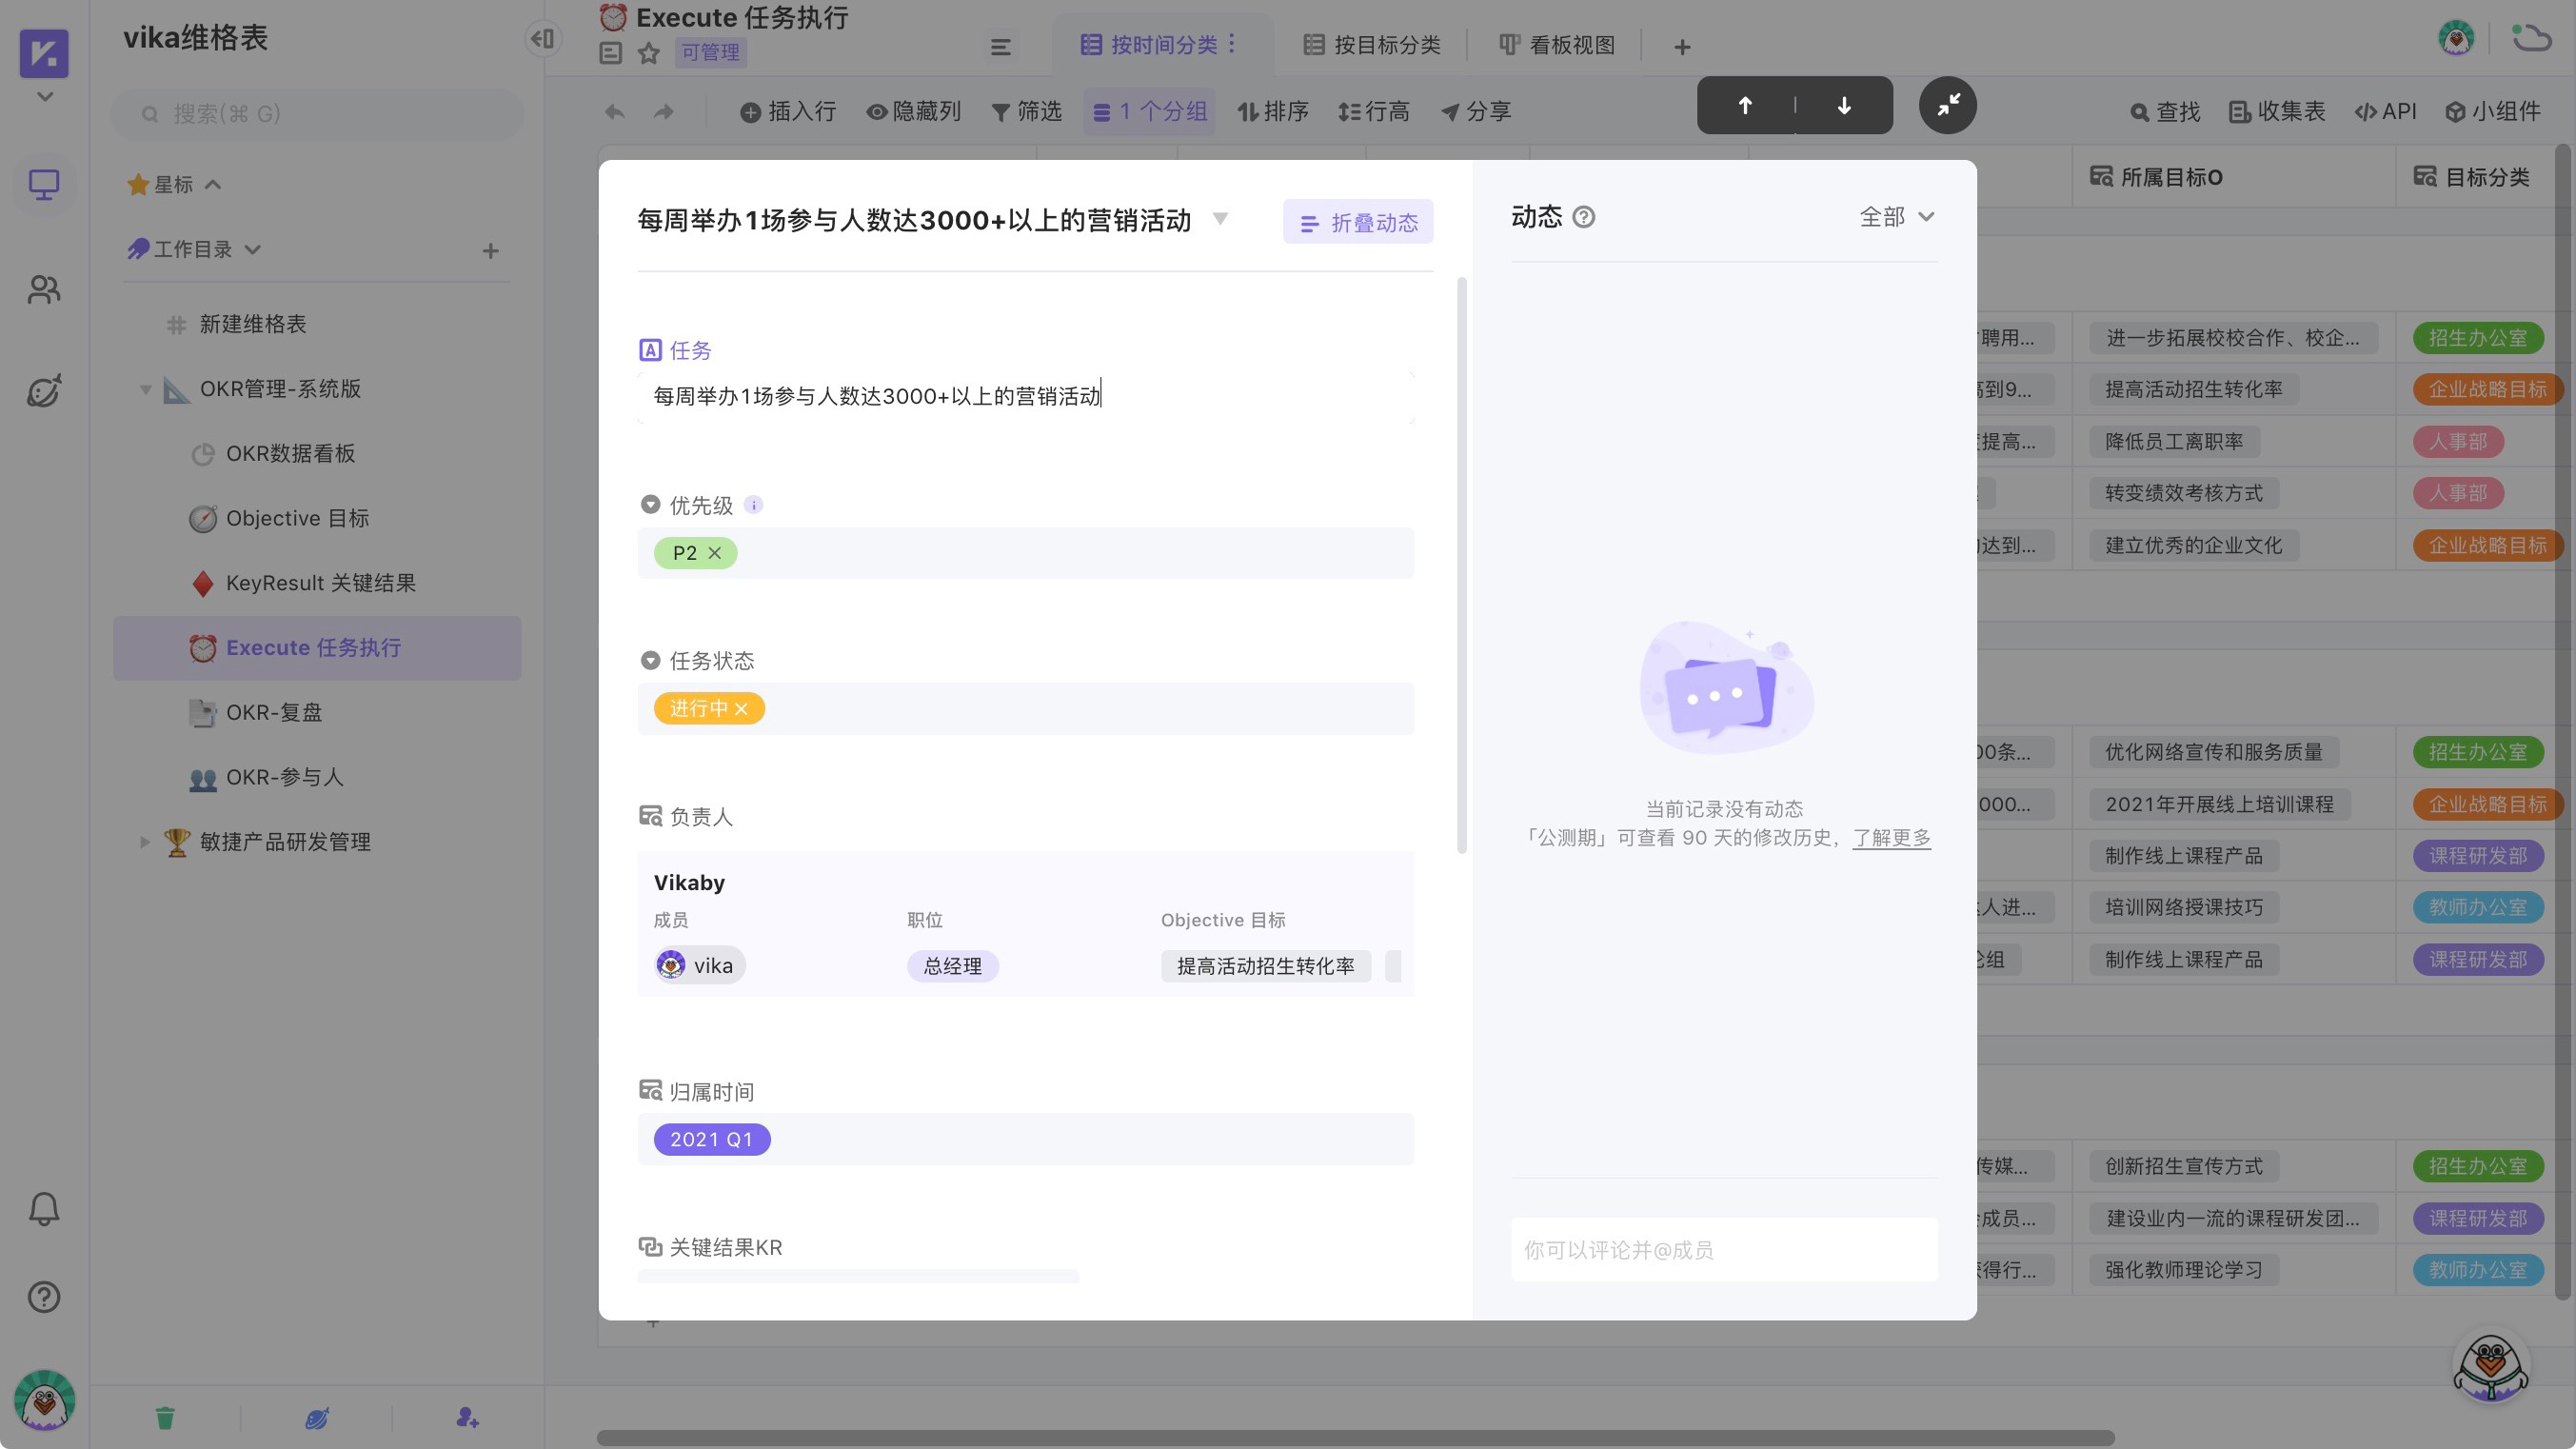Expand 敏捷产品研发管理 tree node
2576x1449 pixels.
pos(145,842)
